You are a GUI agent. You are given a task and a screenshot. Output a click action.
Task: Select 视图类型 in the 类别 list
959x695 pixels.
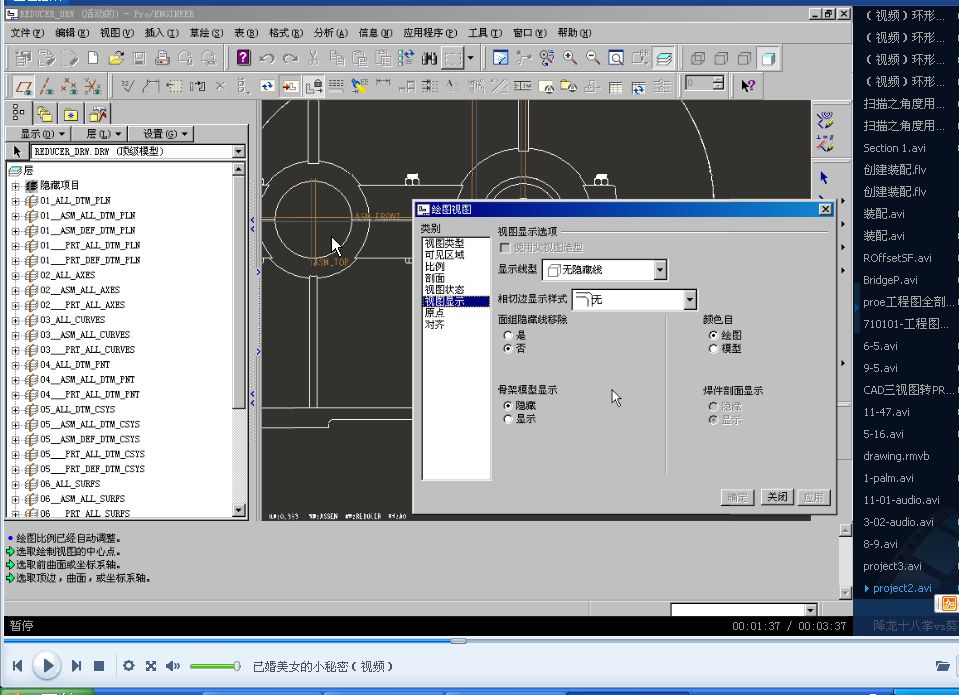click(444, 243)
